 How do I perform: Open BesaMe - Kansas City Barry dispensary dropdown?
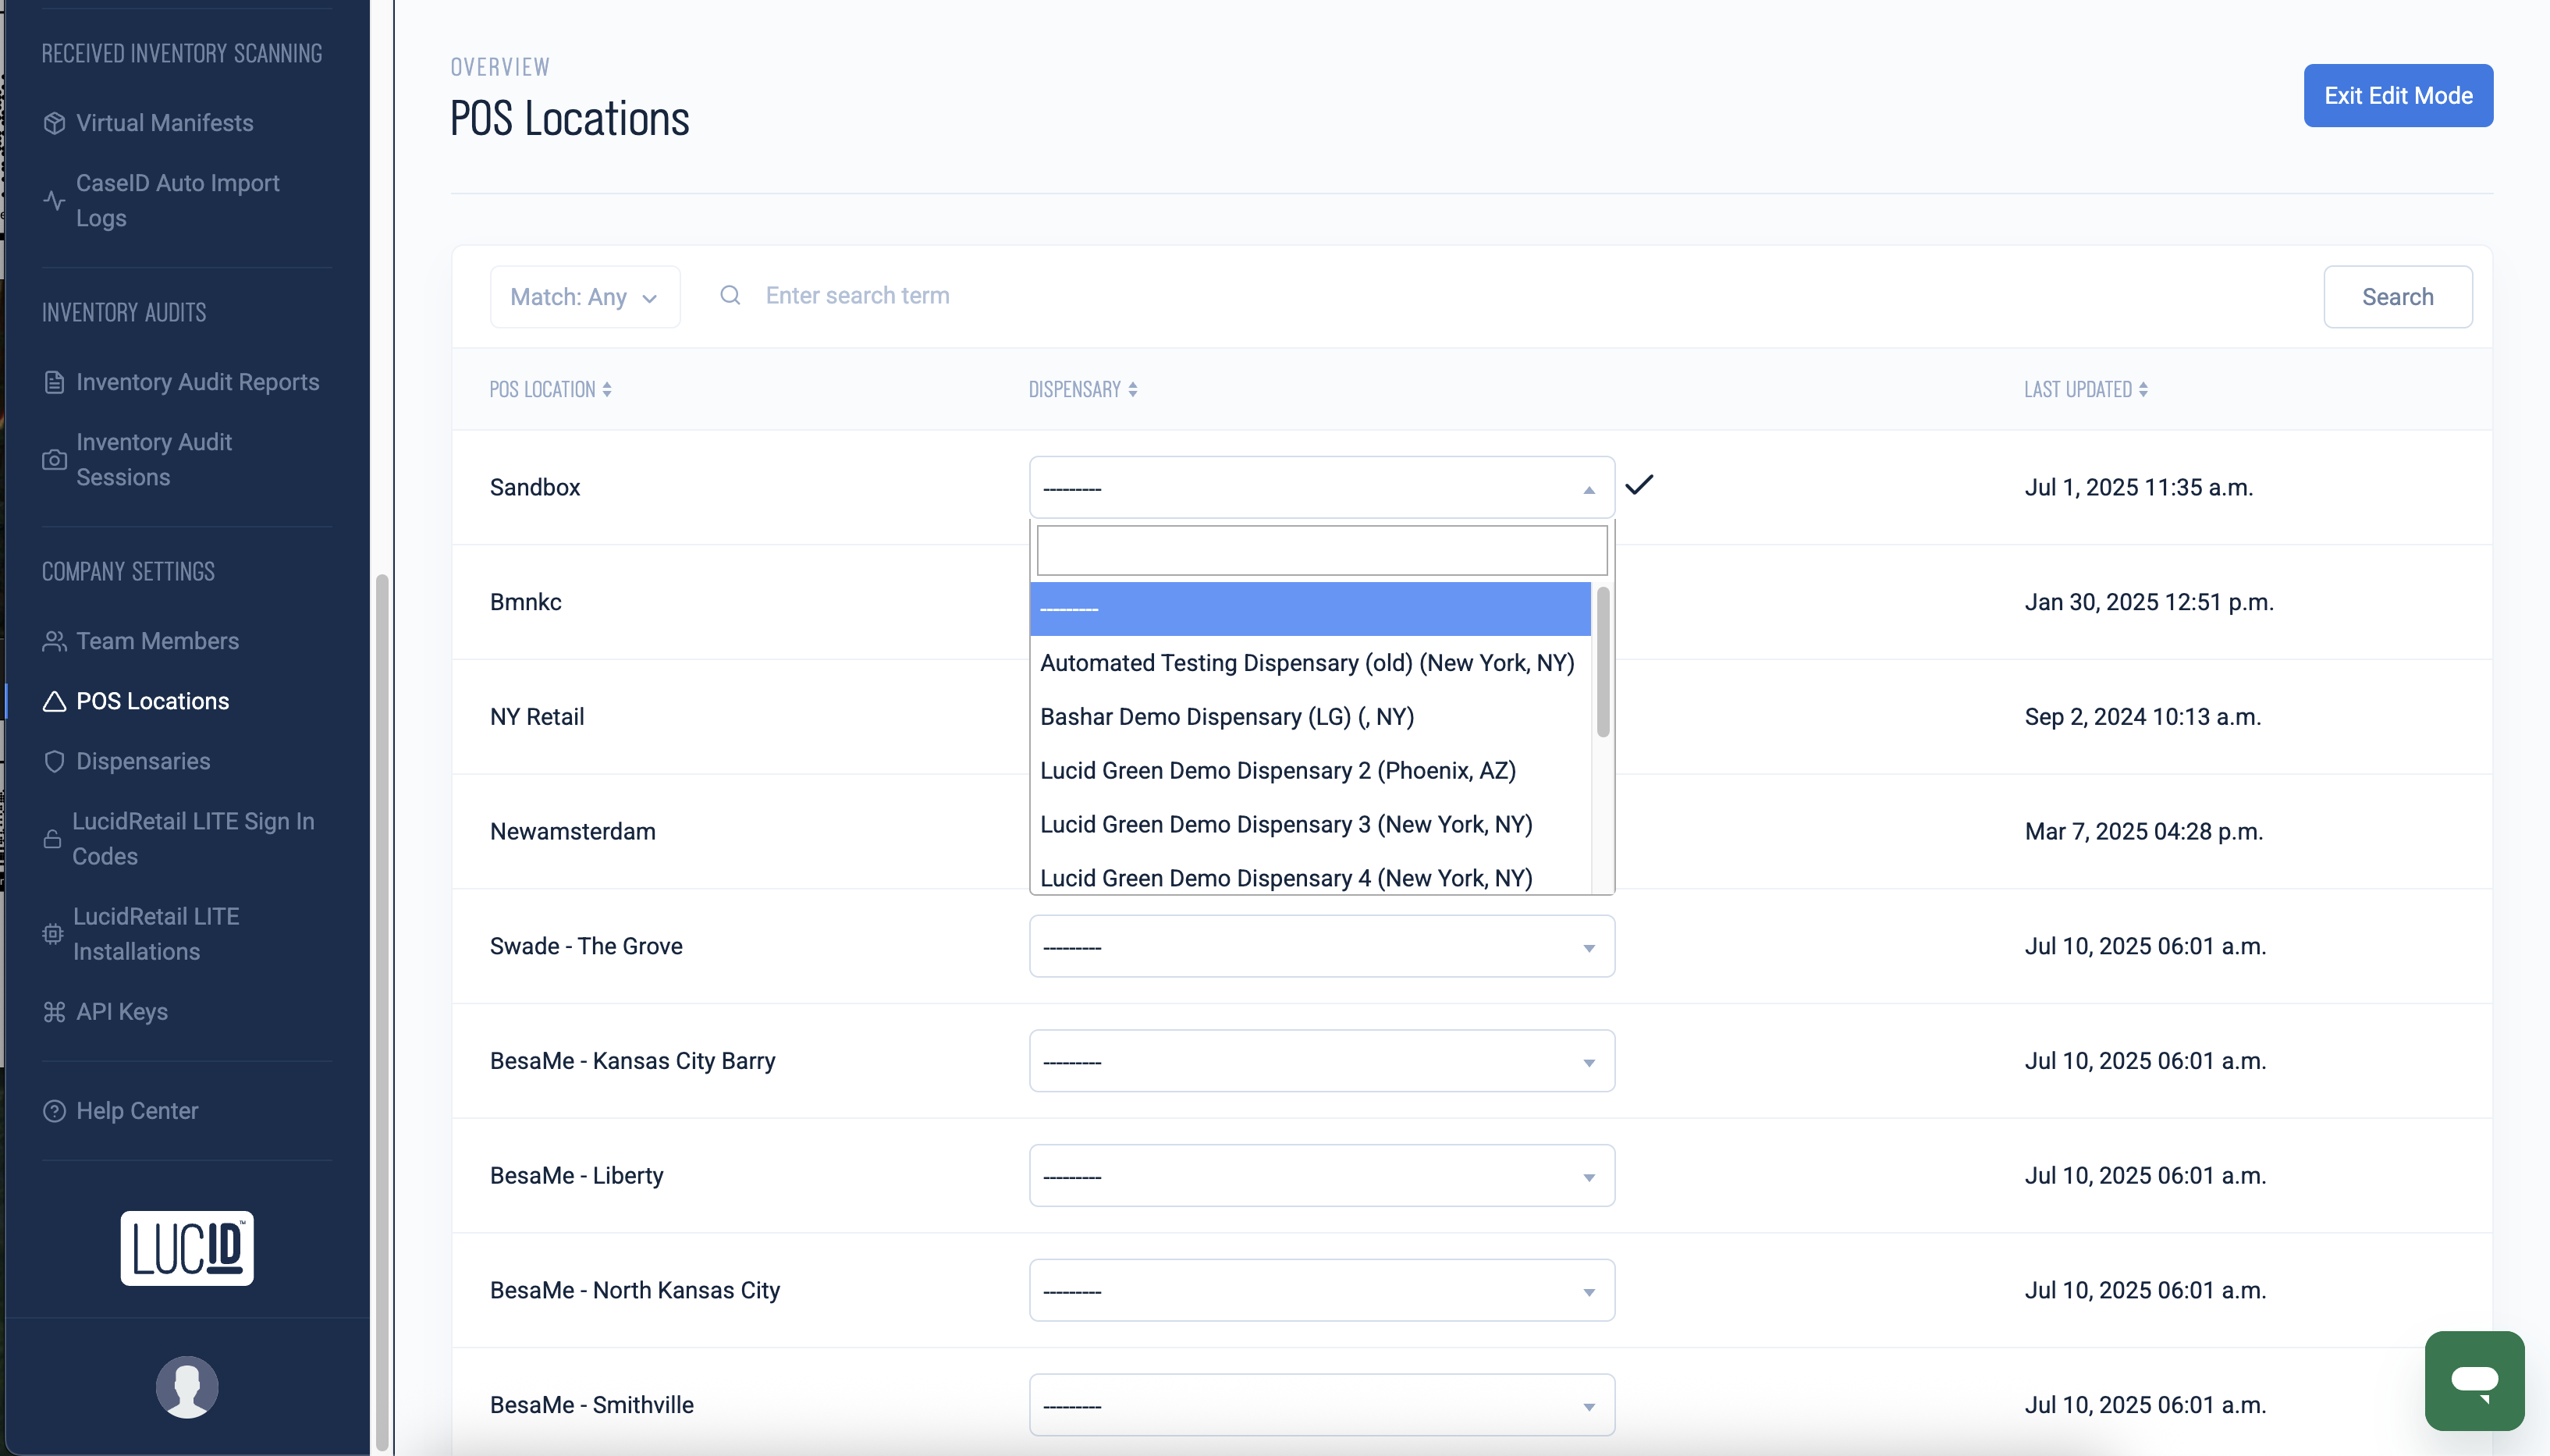coord(1322,1061)
